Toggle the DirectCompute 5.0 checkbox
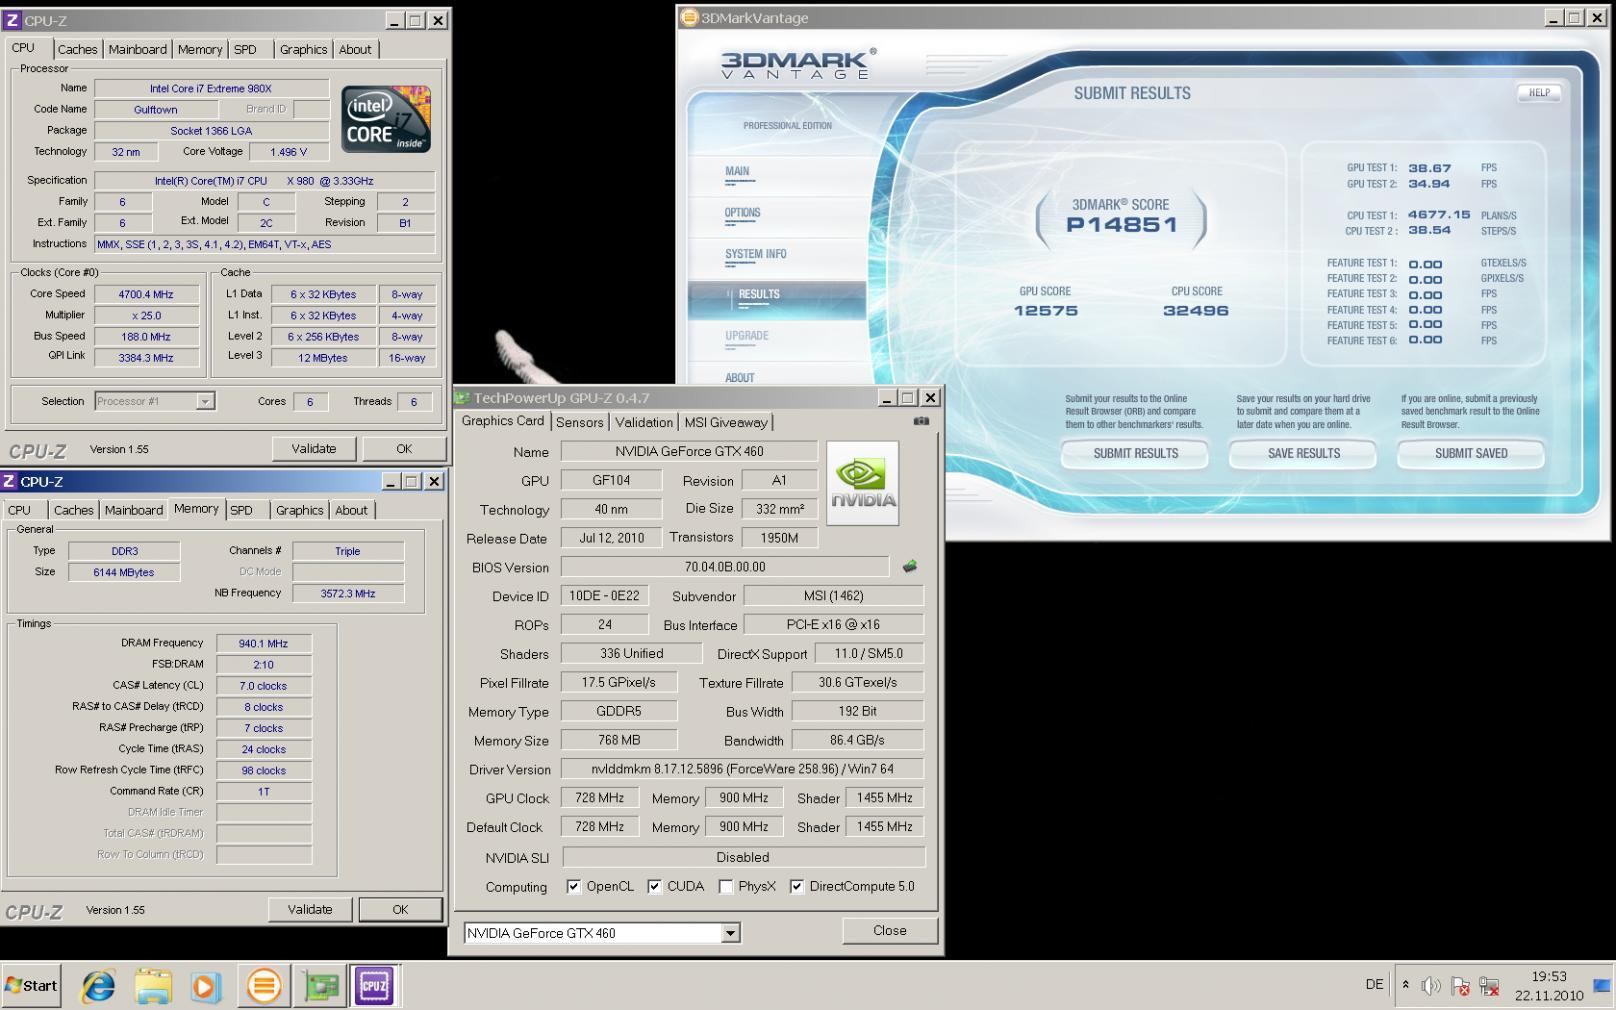This screenshot has width=1616, height=1010. point(796,886)
